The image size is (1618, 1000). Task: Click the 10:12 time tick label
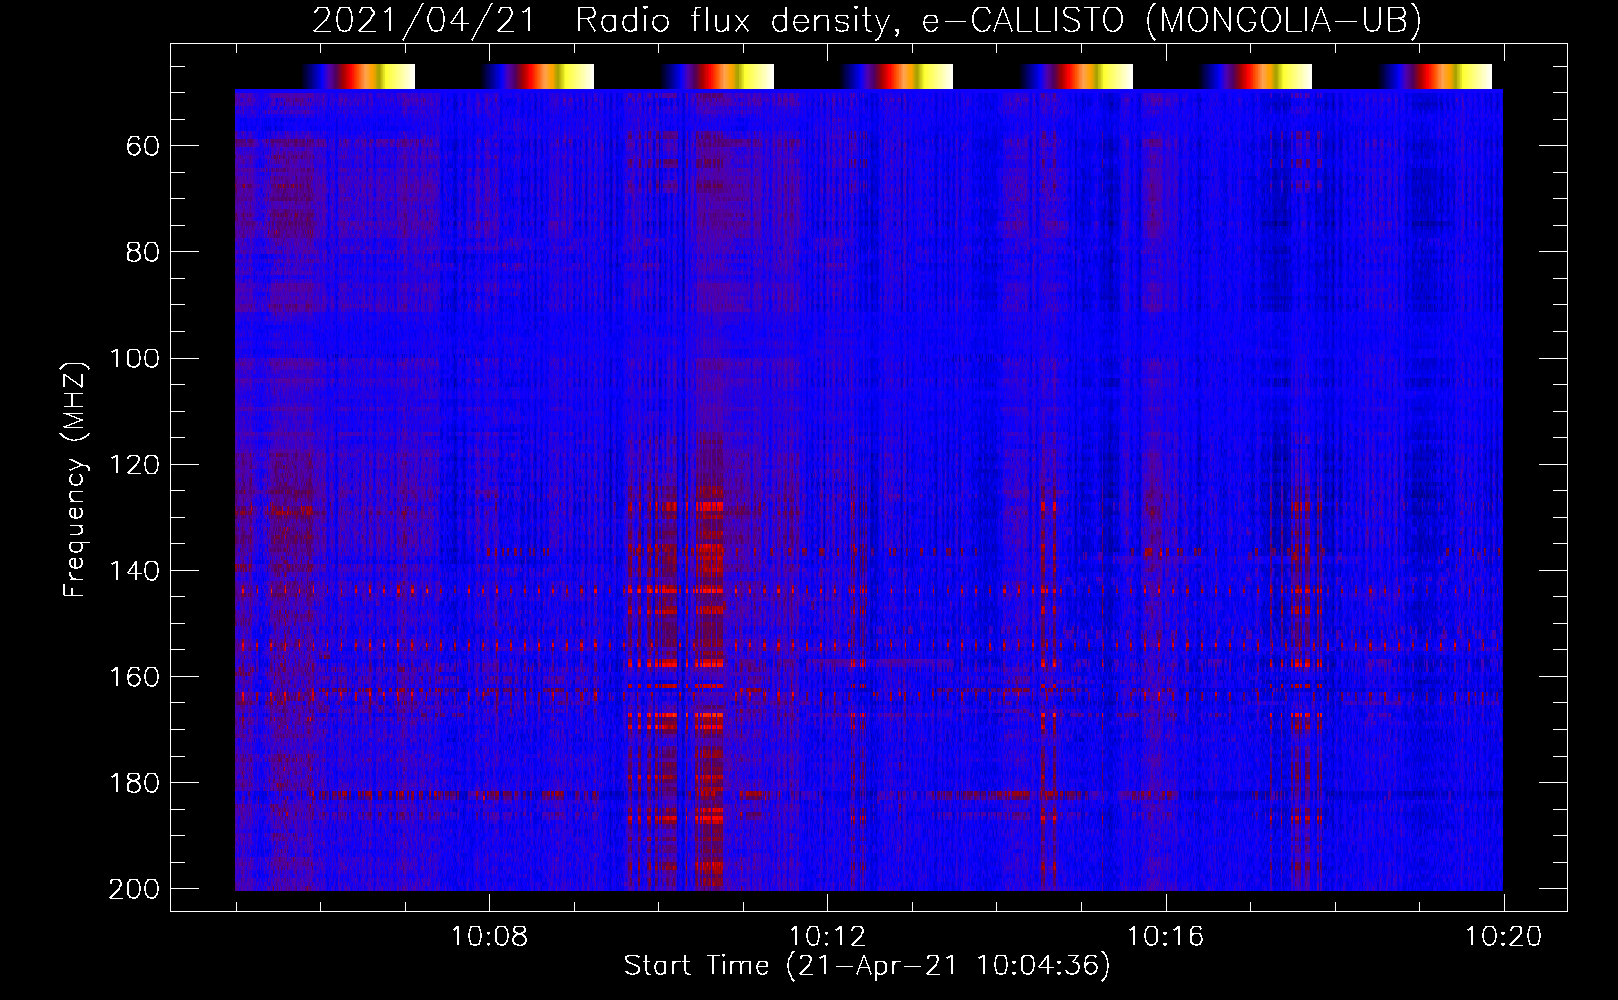click(827, 936)
